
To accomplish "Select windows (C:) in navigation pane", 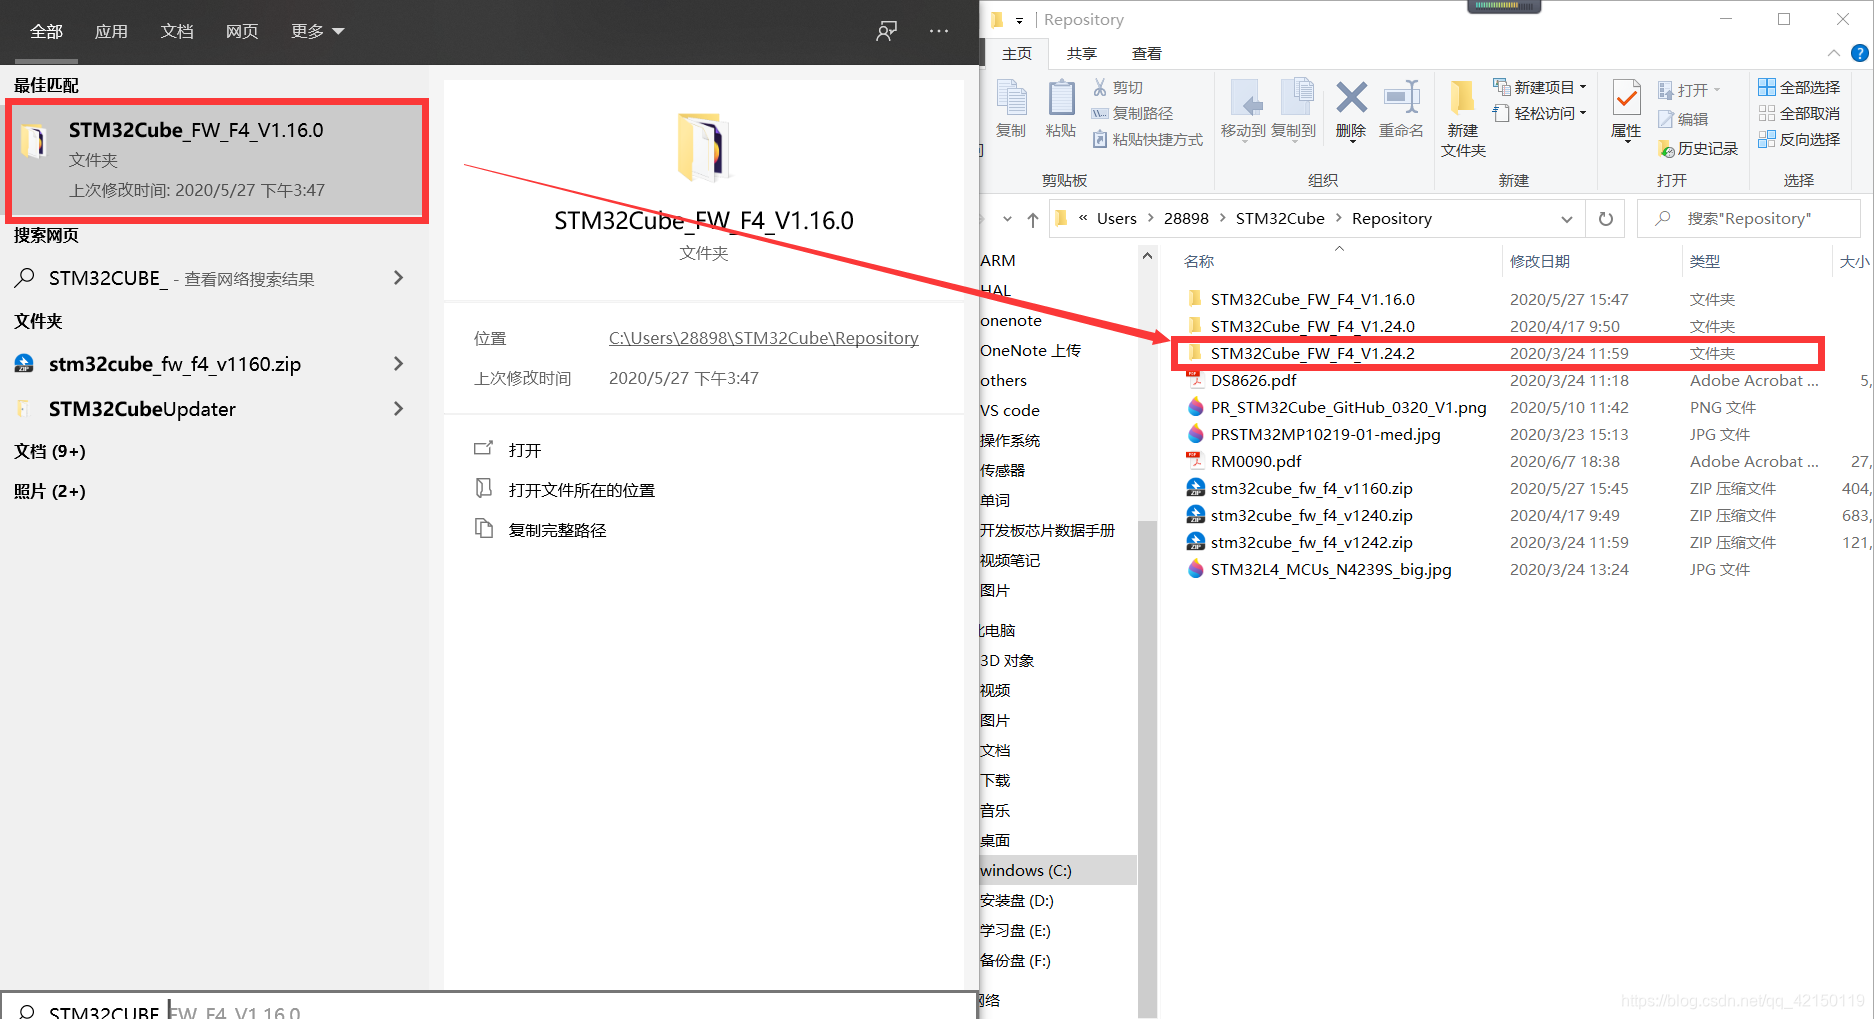I will (1058, 870).
